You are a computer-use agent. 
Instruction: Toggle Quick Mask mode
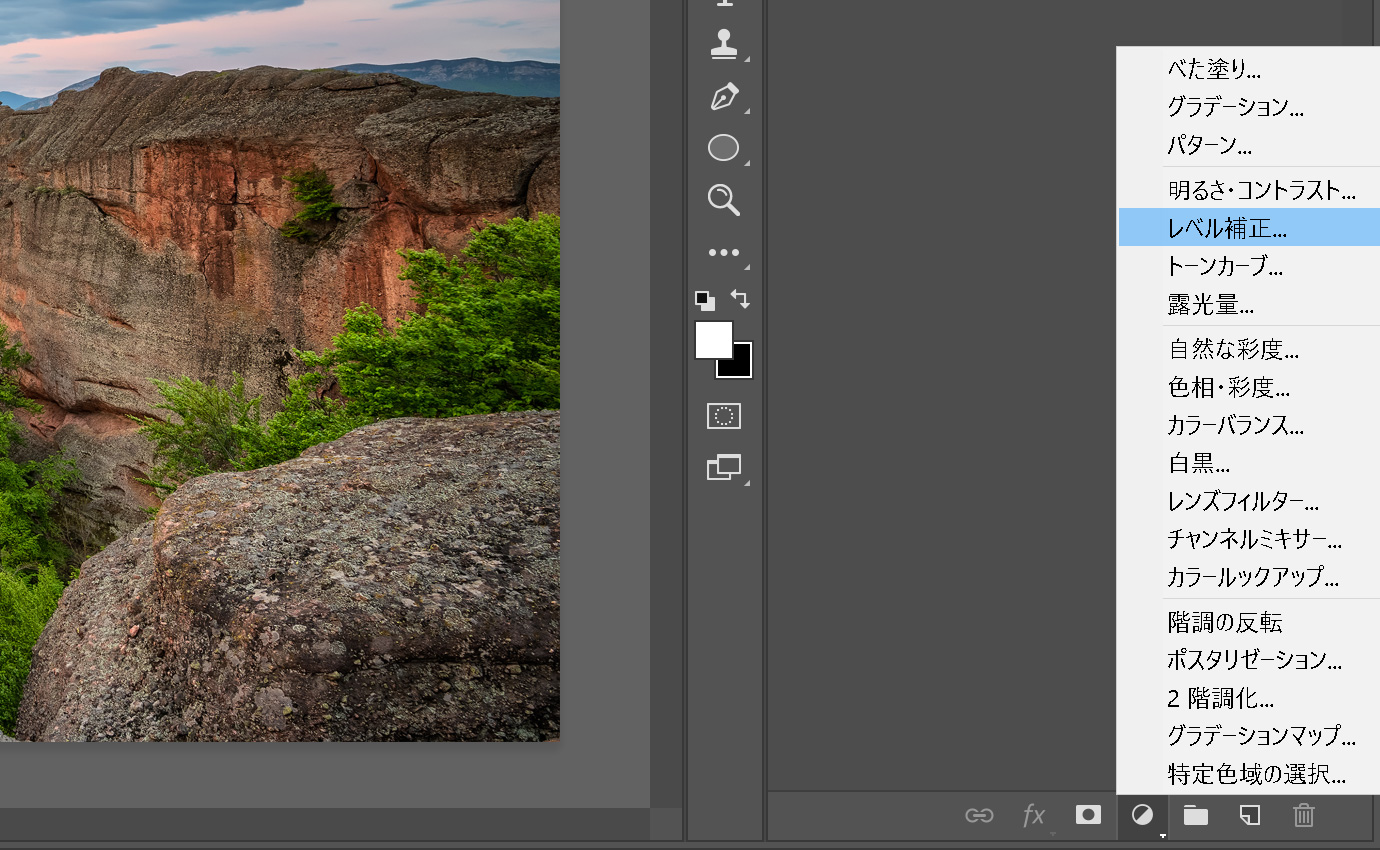723,416
